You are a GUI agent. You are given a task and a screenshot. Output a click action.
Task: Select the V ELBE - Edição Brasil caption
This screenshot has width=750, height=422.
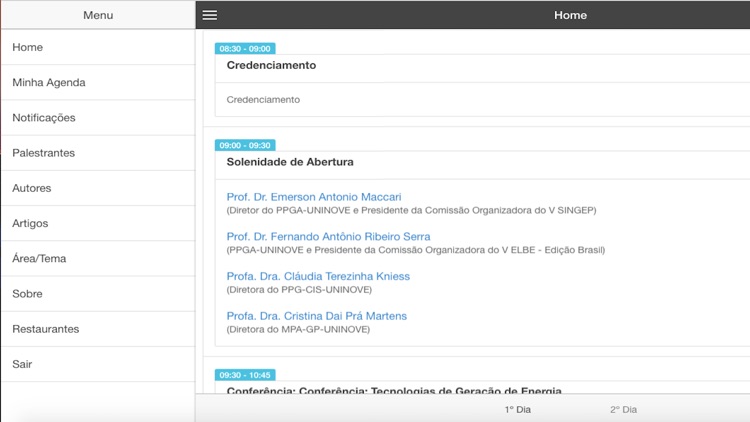click(x=416, y=250)
